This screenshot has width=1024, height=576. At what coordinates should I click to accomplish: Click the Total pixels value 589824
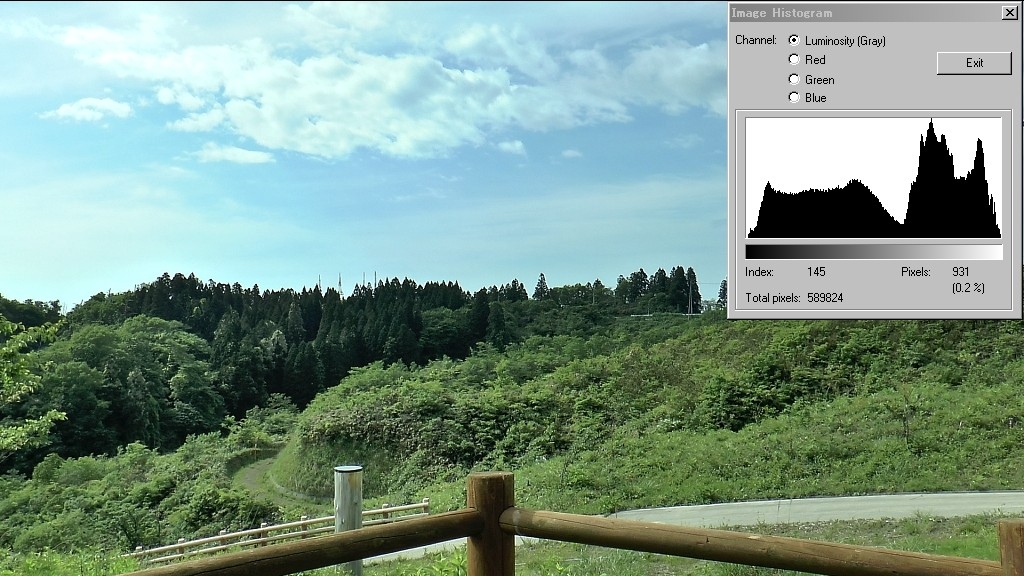pos(825,298)
